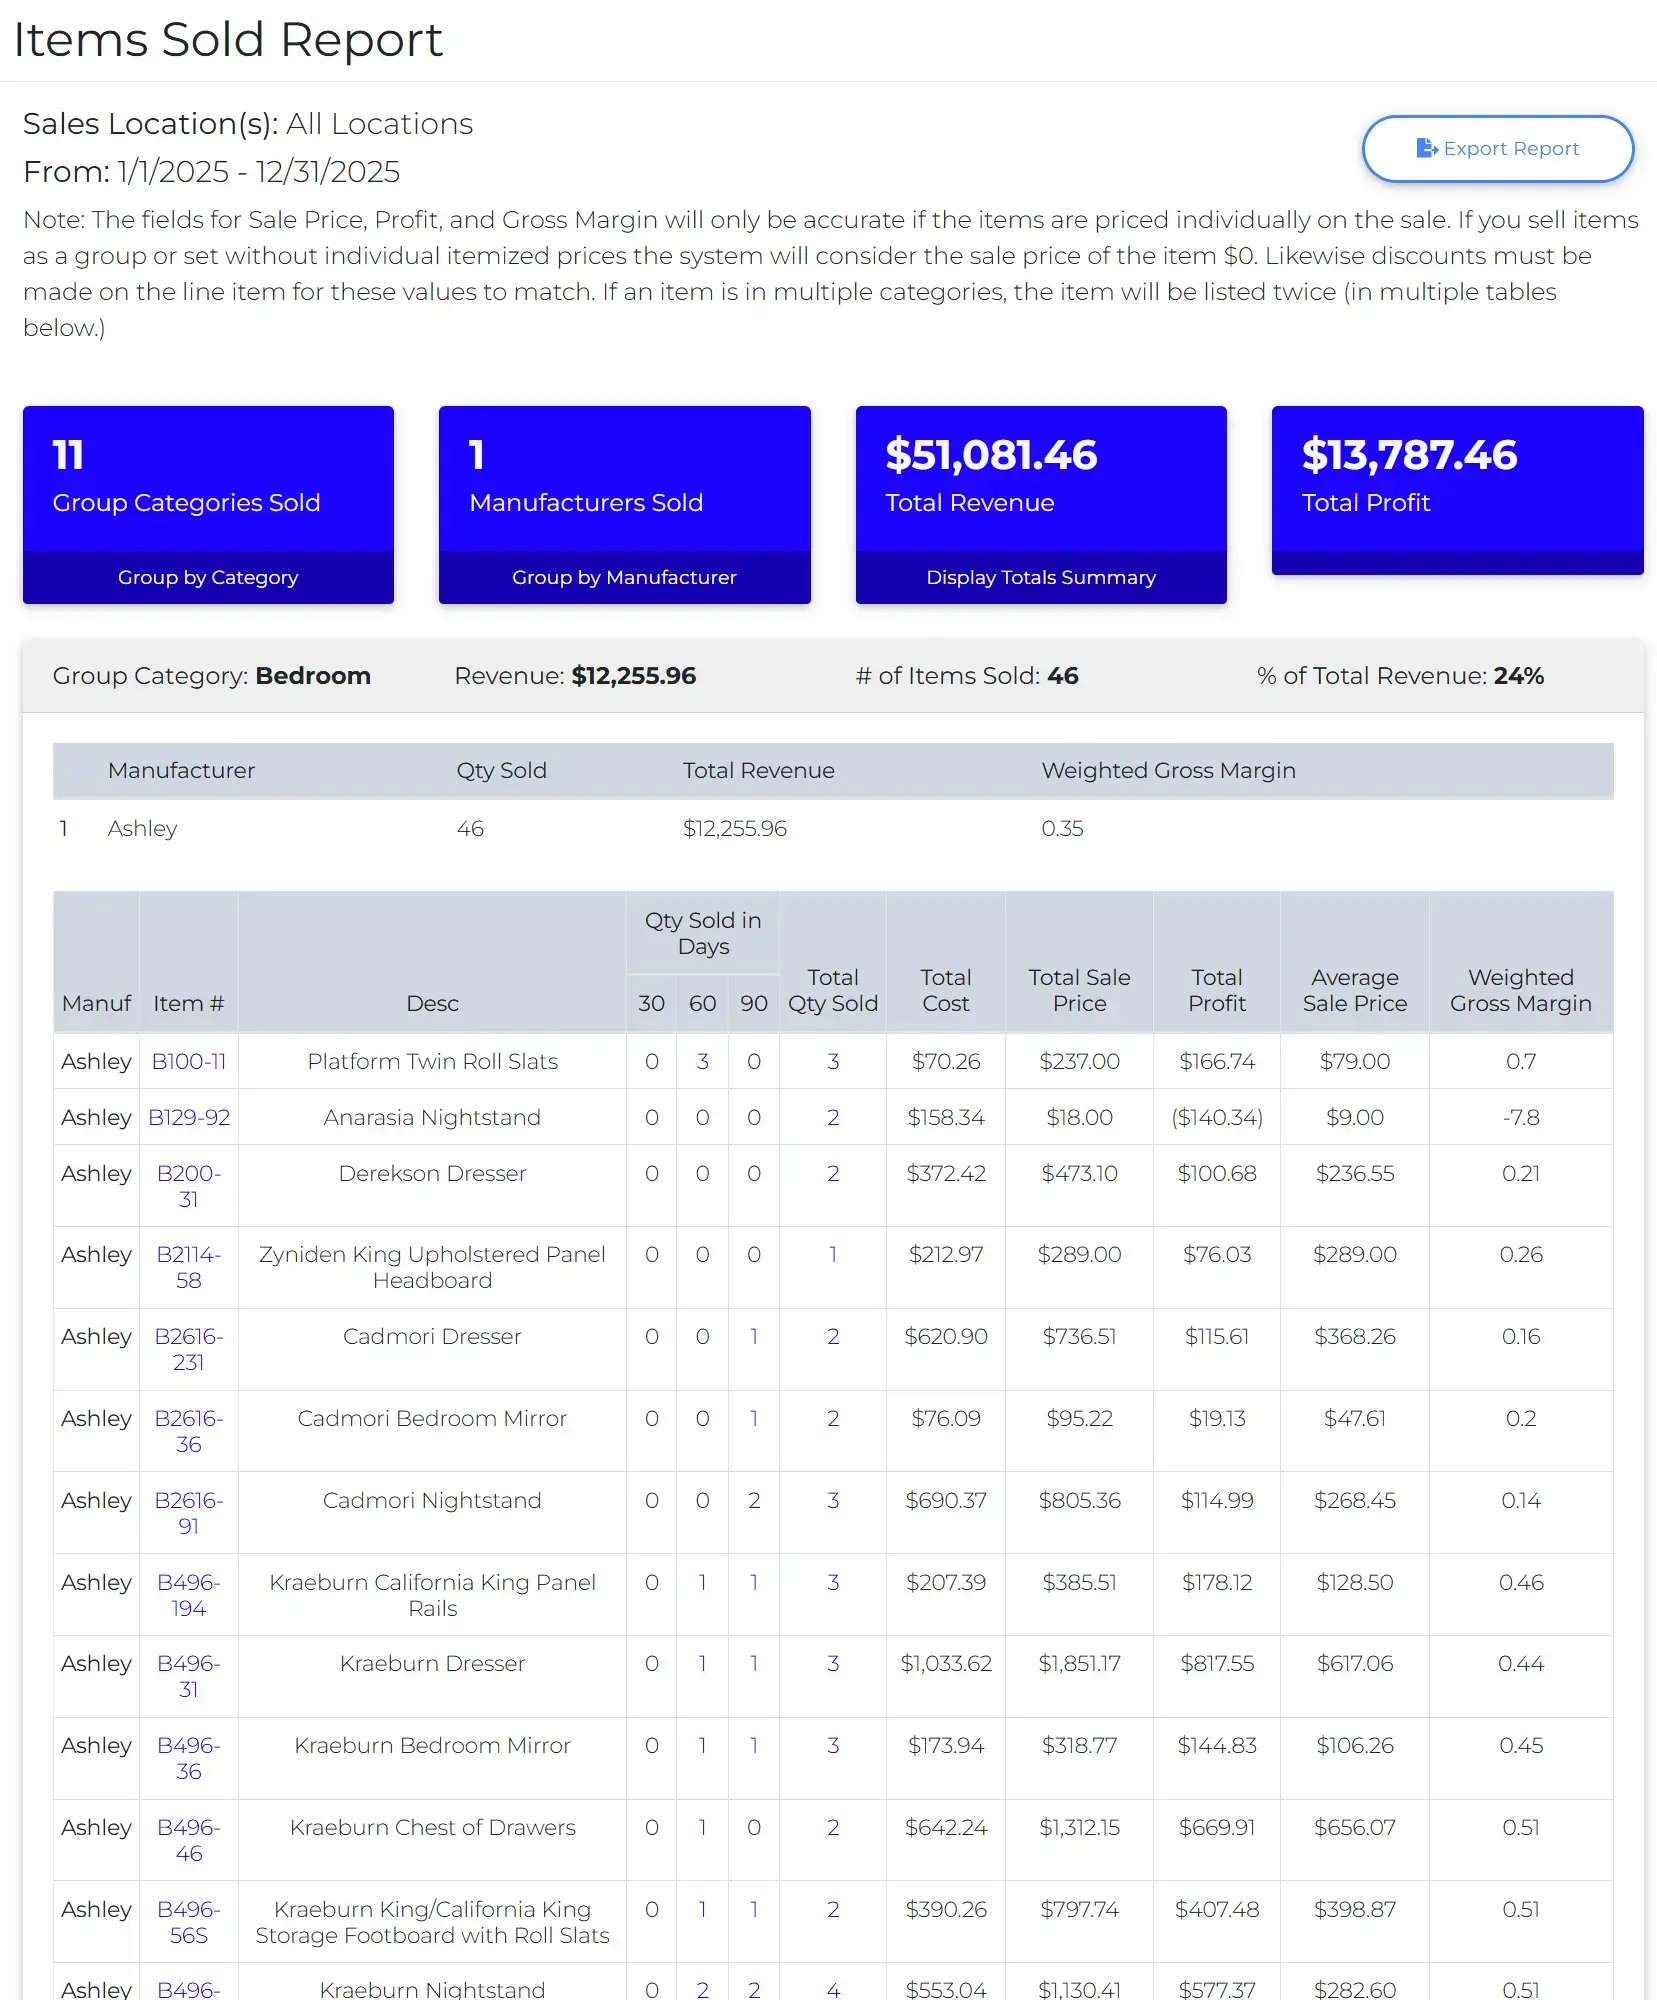Click total qty sold for Kraeburn Bedroom Mirror

(832, 1745)
